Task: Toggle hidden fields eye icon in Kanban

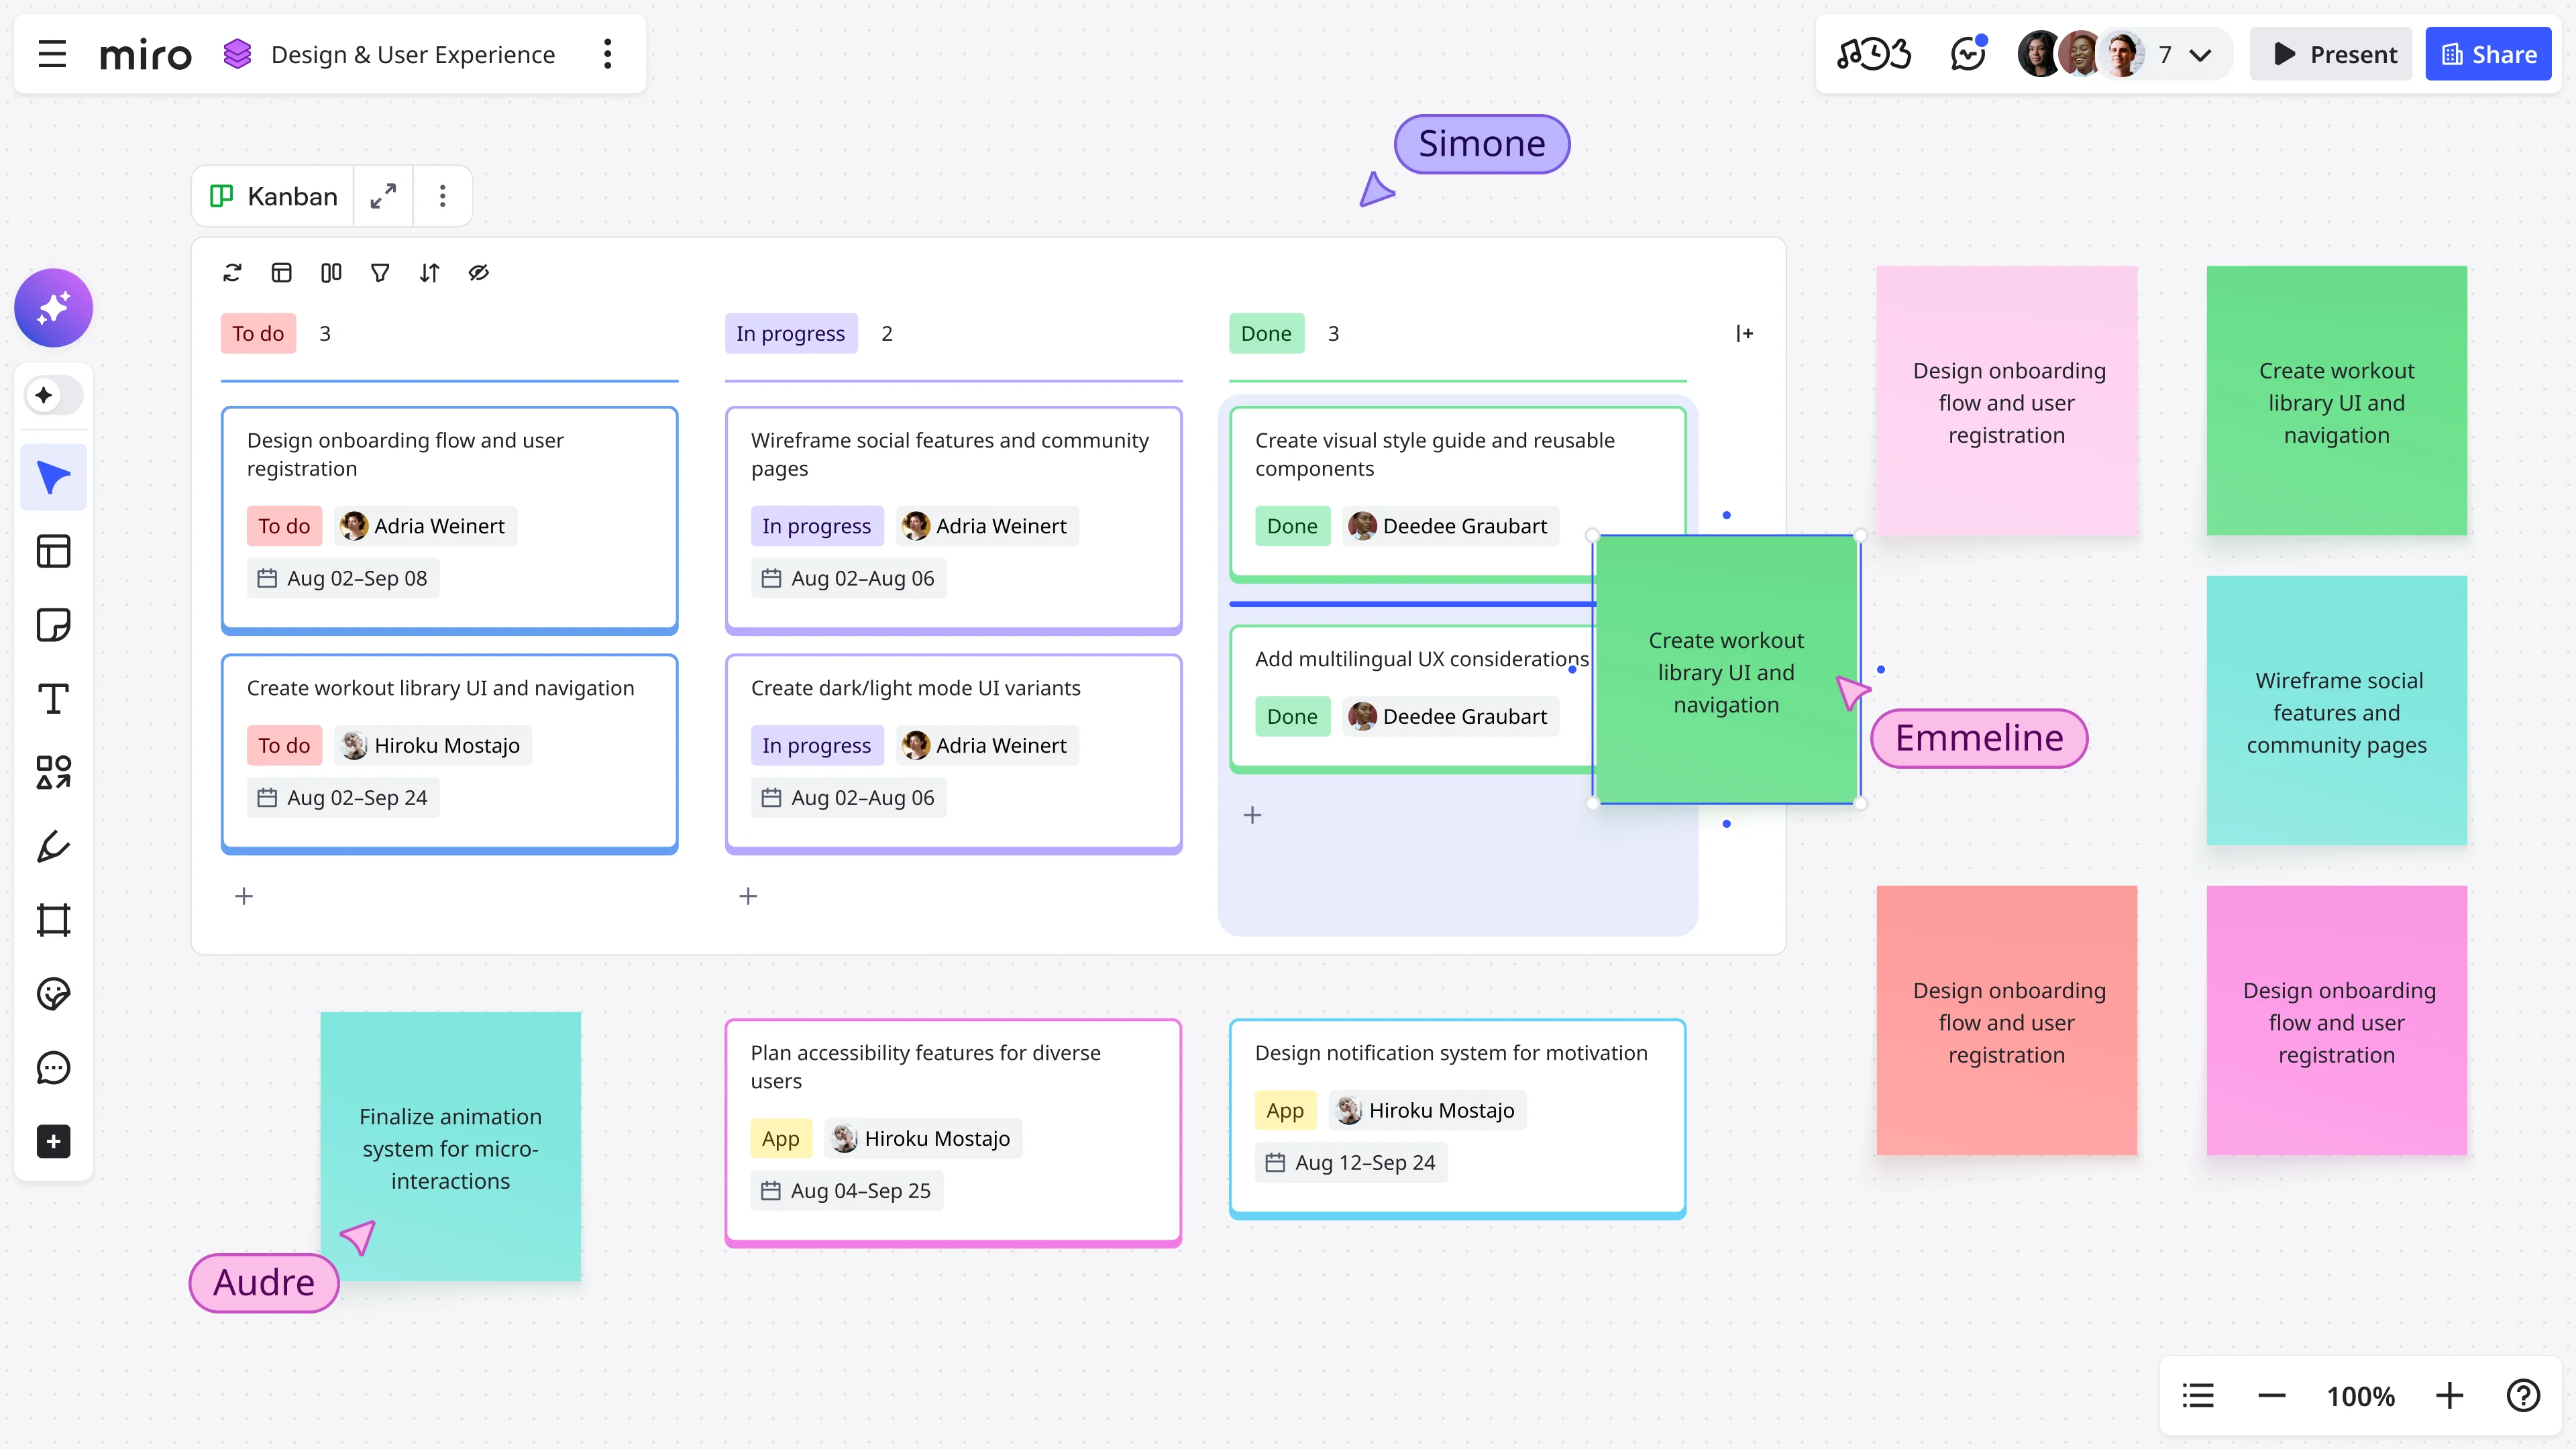Action: (x=478, y=273)
